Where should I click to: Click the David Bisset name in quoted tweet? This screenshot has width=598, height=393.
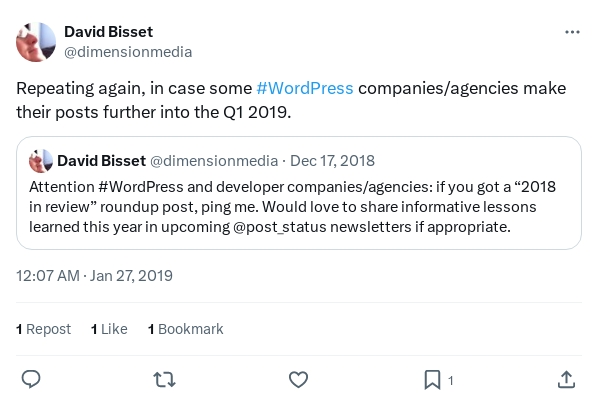pyautogui.click(x=101, y=161)
